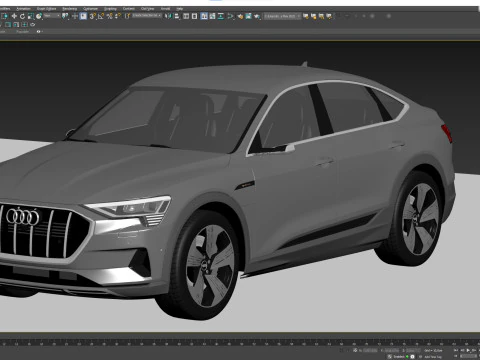Activate the Select and Scale tool
The height and width of the screenshot is (360, 480).
pyautogui.click(x=31, y=16)
